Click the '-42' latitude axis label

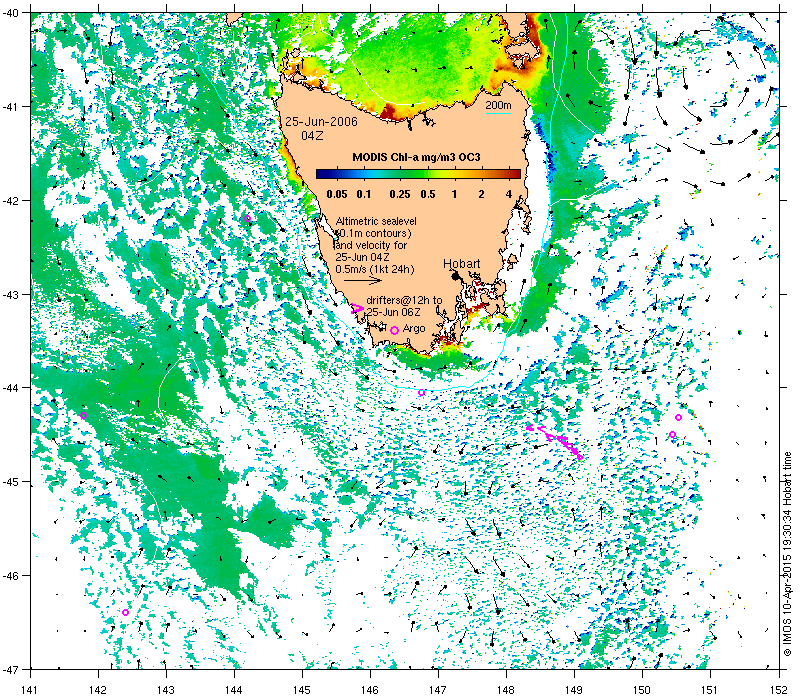(9, 201)
